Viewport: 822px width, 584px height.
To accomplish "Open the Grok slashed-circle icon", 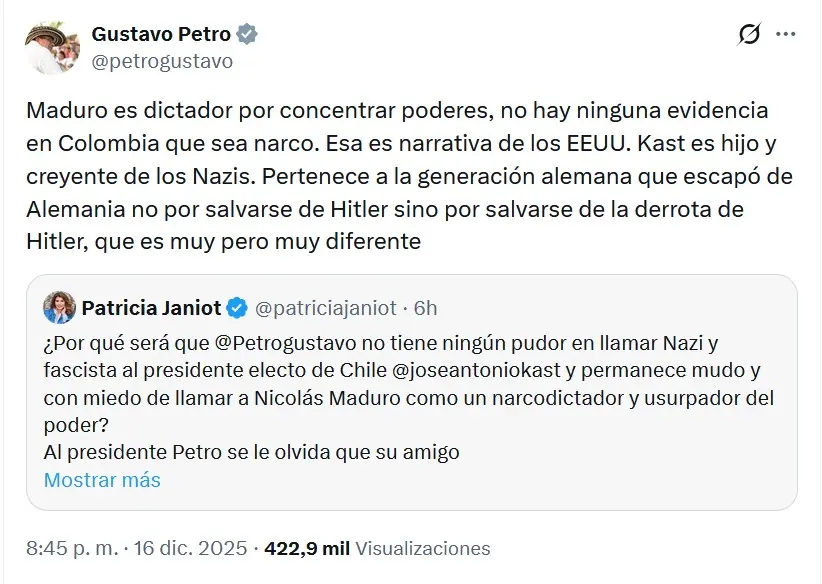I will (749, 35).
